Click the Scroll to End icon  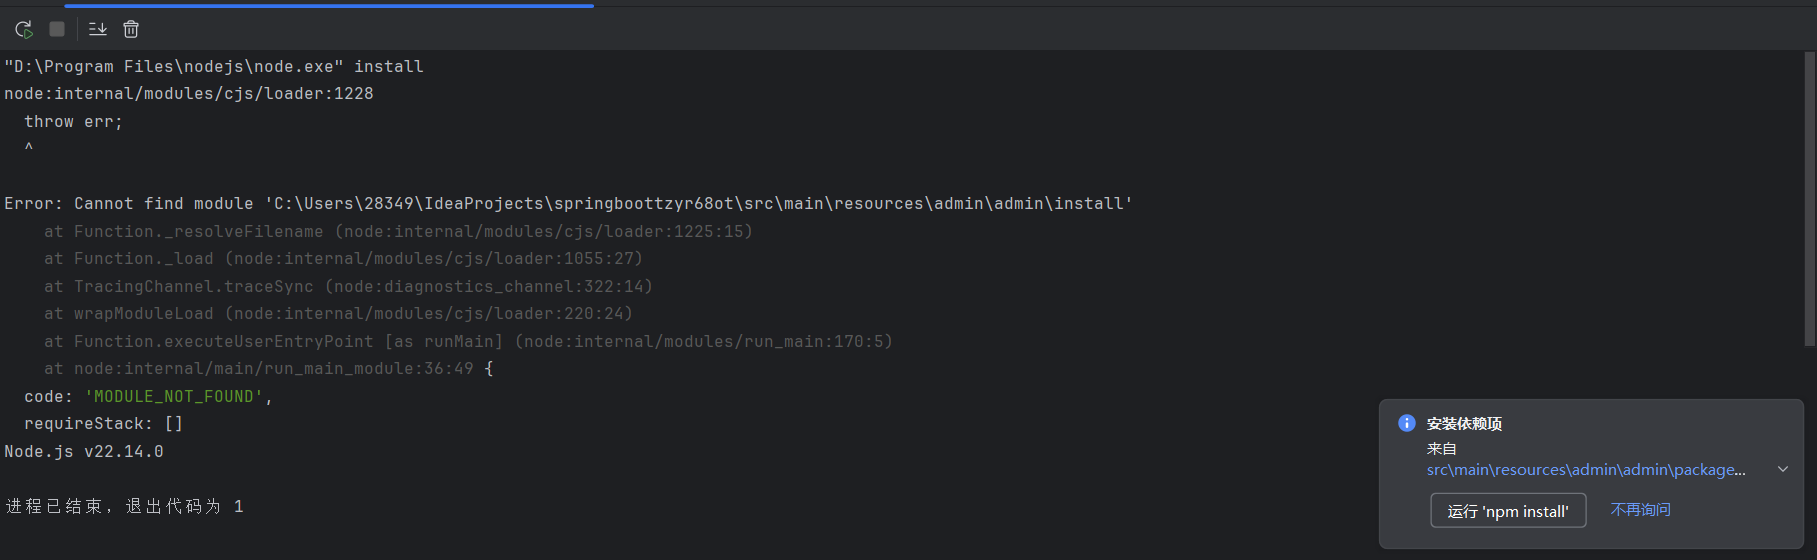98,29
